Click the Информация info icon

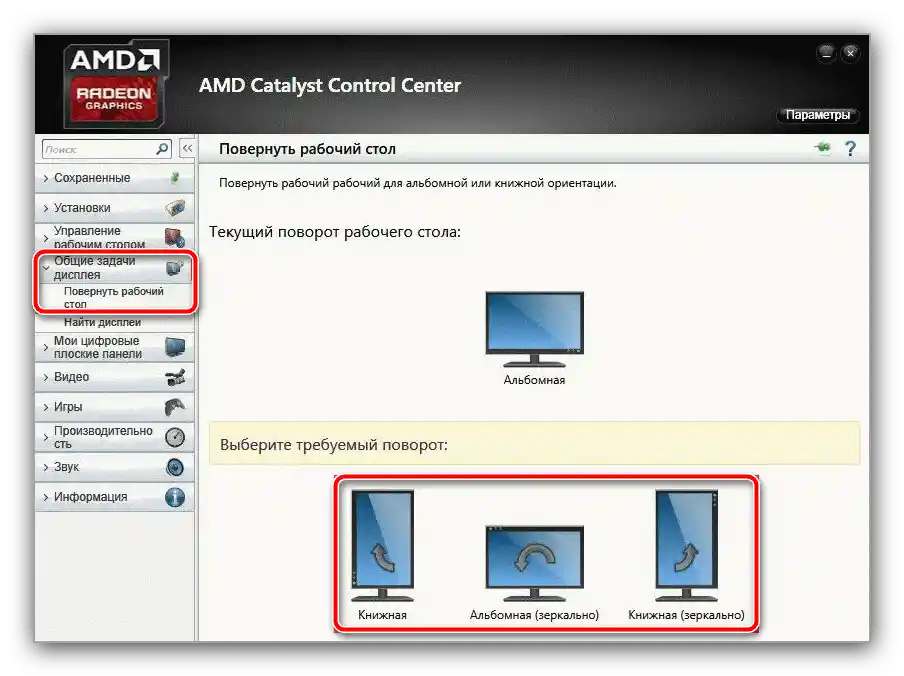175,497
